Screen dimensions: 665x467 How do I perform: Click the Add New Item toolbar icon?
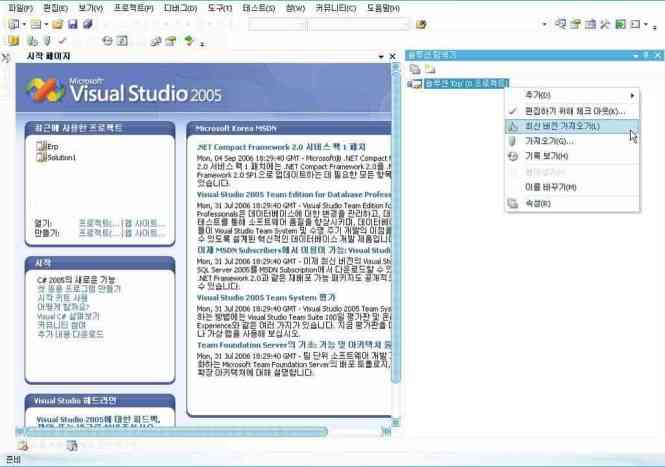point(36,24)
